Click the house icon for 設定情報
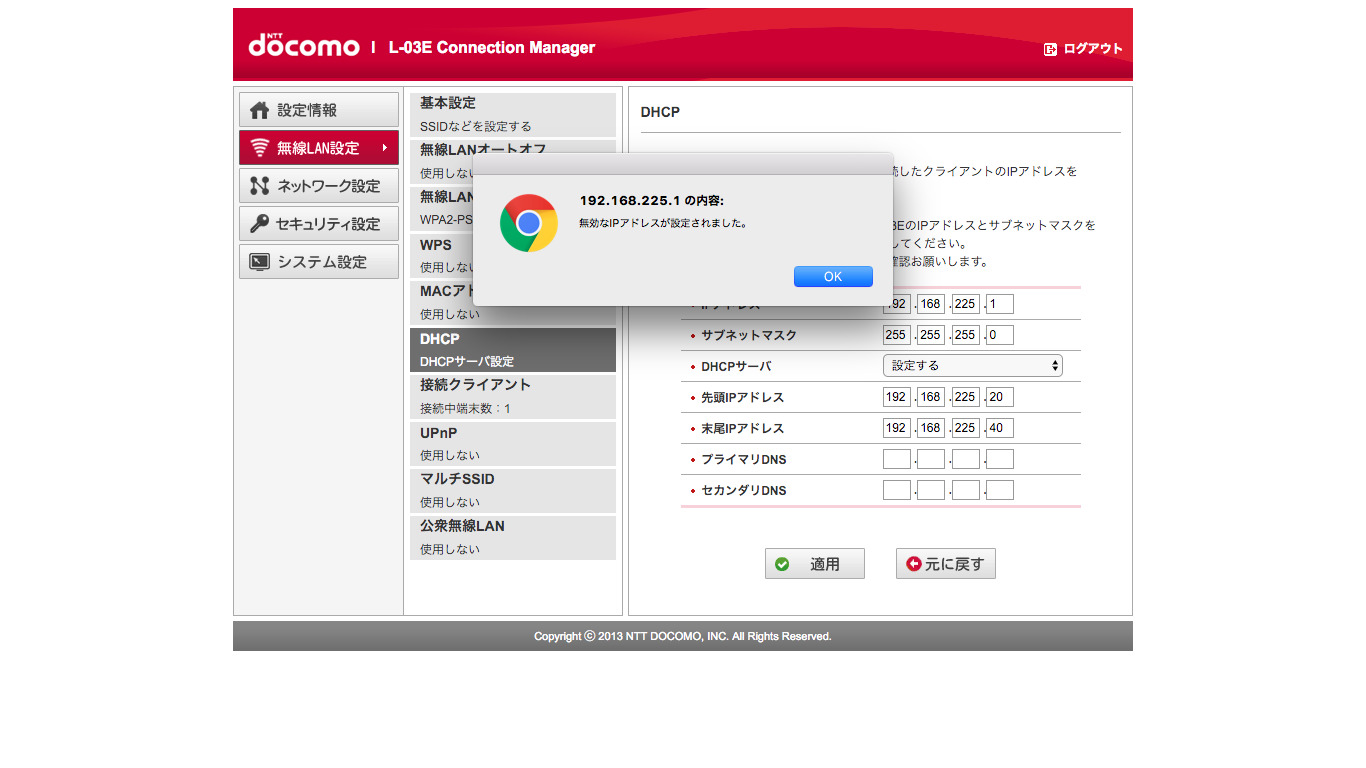 (x=259, y=110)
